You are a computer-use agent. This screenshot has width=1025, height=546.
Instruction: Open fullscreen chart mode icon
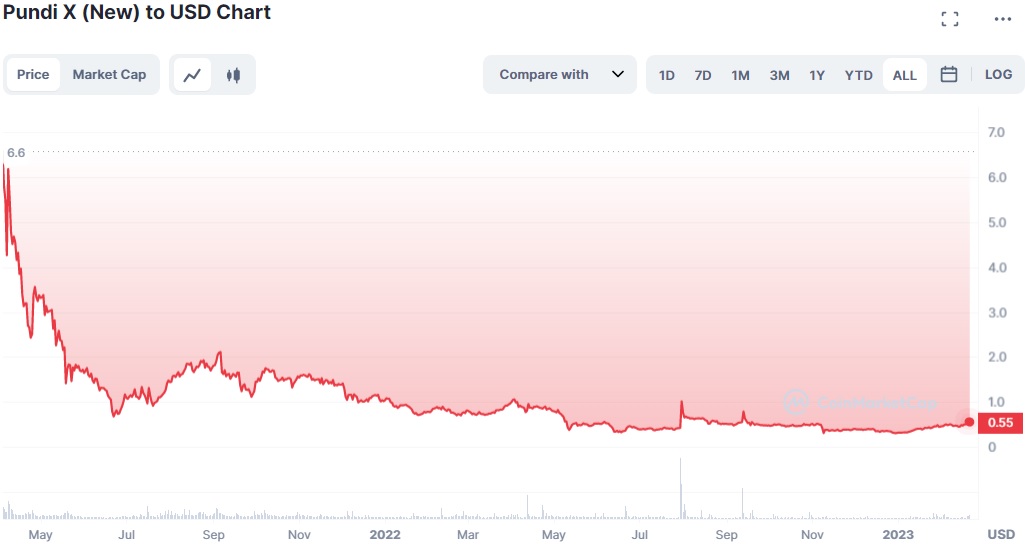point(950,19)
